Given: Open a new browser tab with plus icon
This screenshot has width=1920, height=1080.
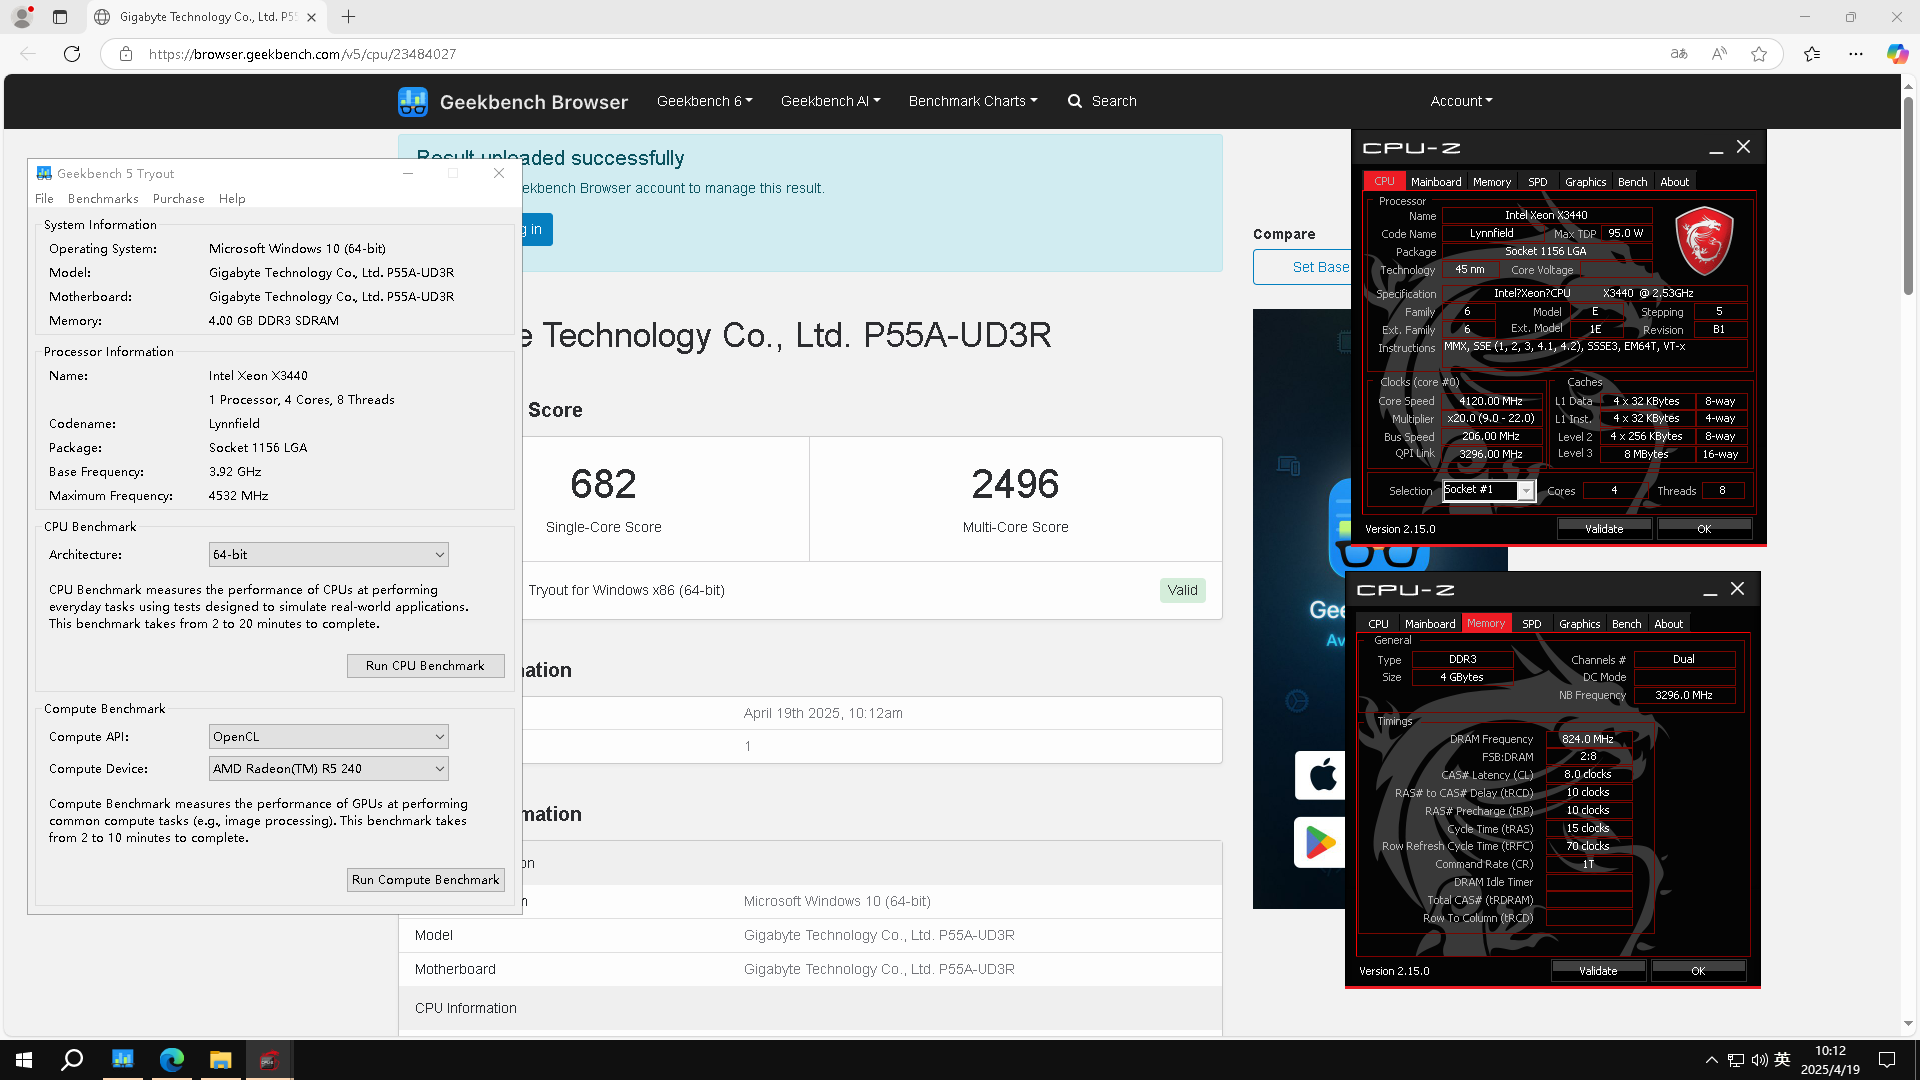Looking at the screenshot, I should [x=348, y=17].
